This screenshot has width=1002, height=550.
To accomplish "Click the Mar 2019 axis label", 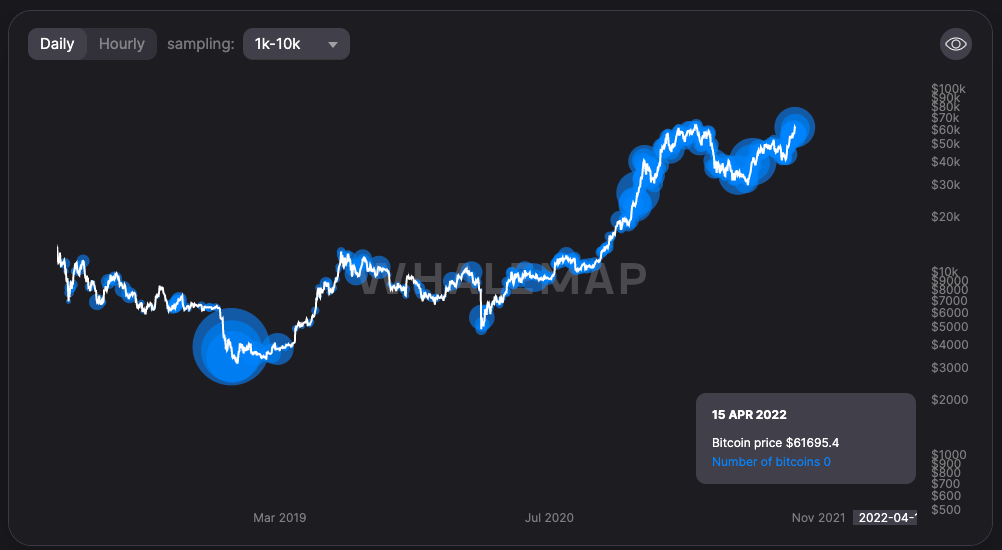I will 280,518.
